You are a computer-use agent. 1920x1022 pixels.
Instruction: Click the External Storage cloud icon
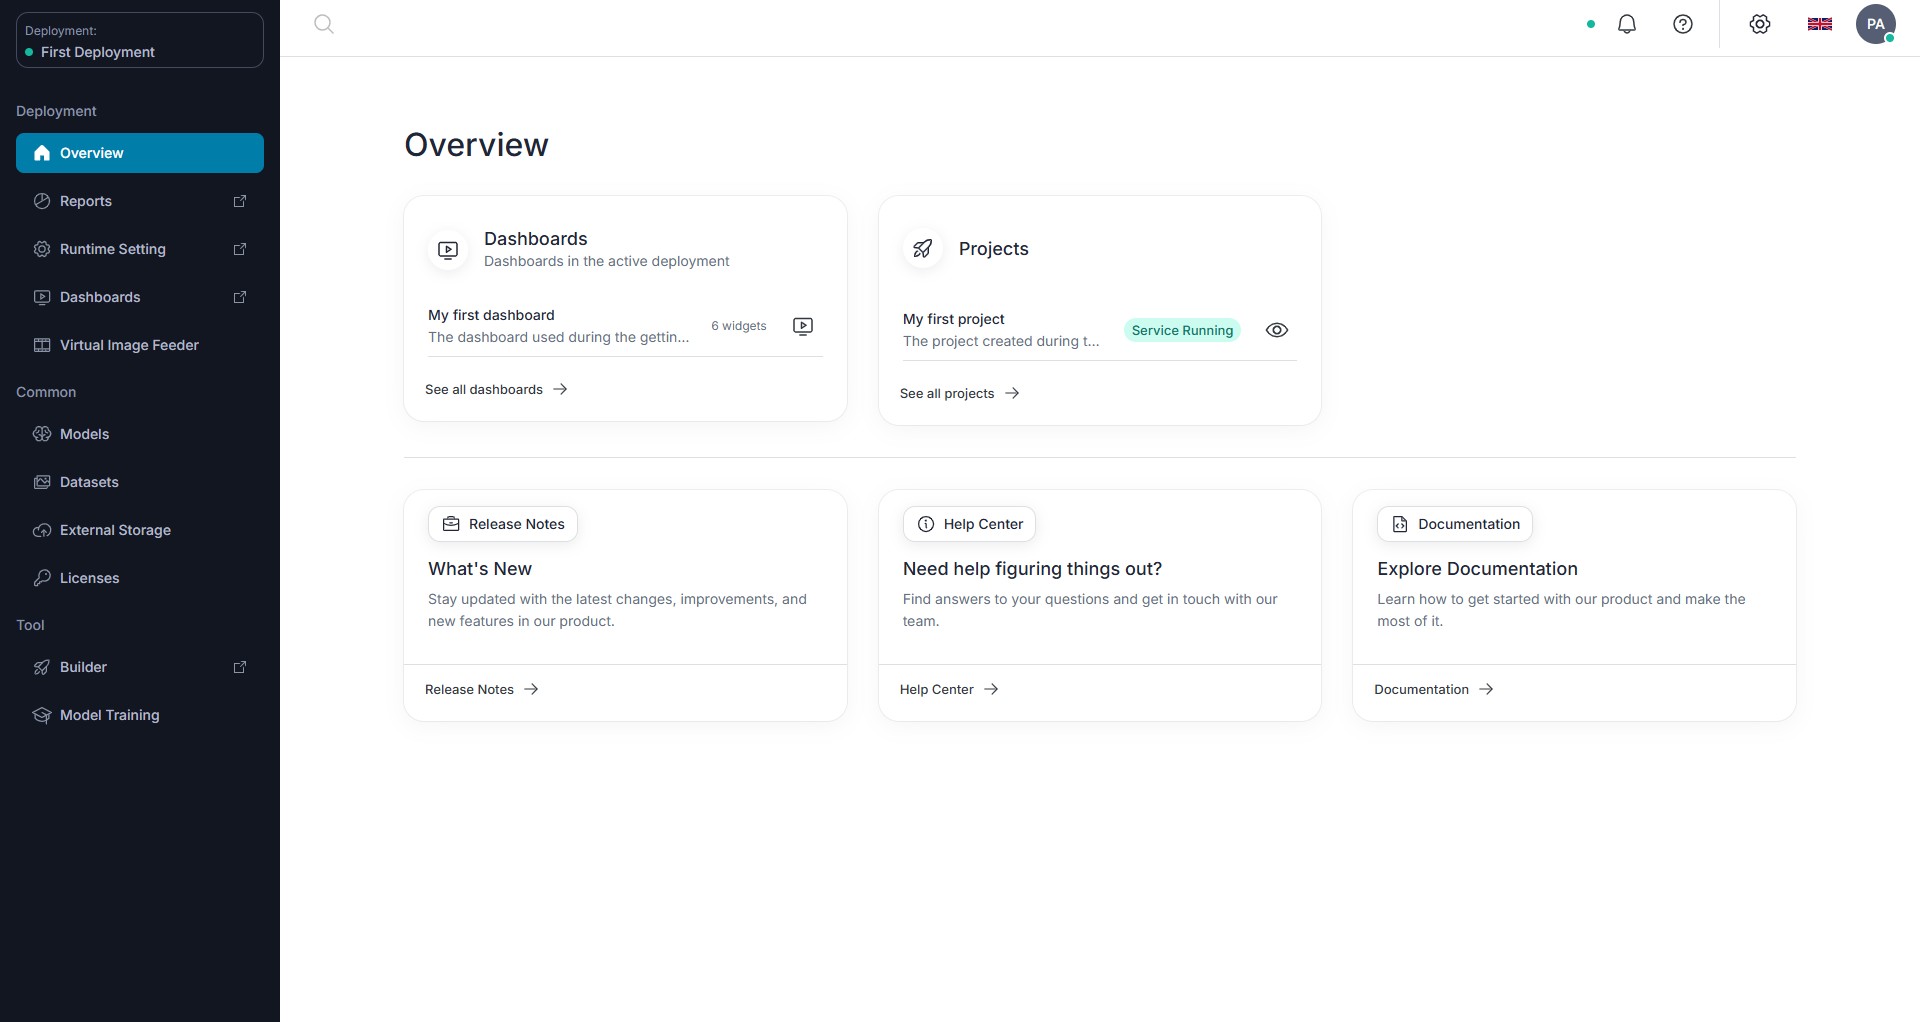click(x=42, y=530)
